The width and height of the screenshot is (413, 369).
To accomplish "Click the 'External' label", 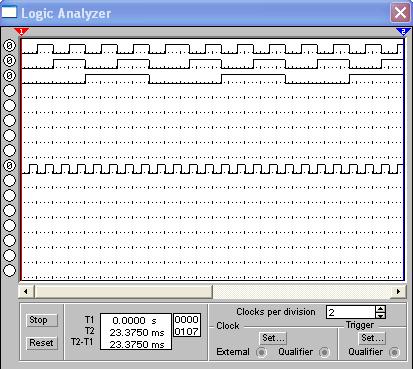I will tap(233, 352).
